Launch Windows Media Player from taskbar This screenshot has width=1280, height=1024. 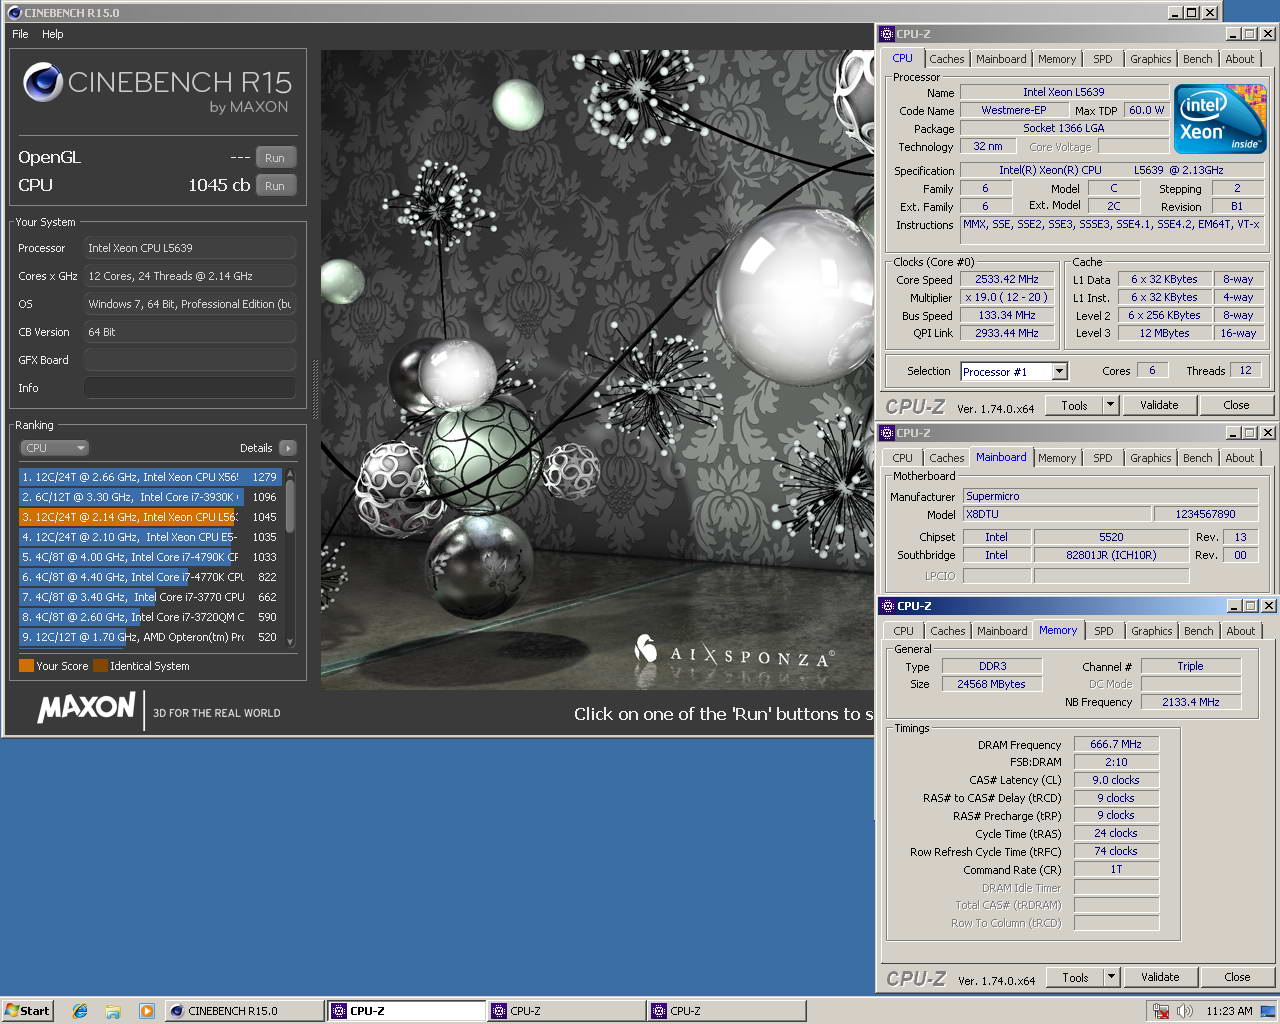pyautogui.click(x=146, y=1011)
